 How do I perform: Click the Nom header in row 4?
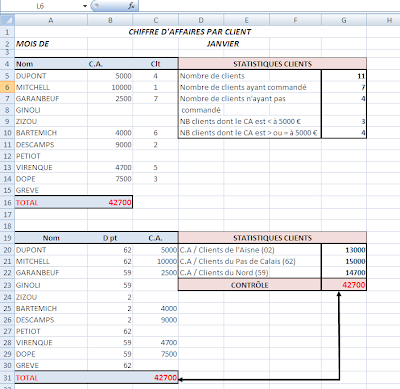coord(24,64)
